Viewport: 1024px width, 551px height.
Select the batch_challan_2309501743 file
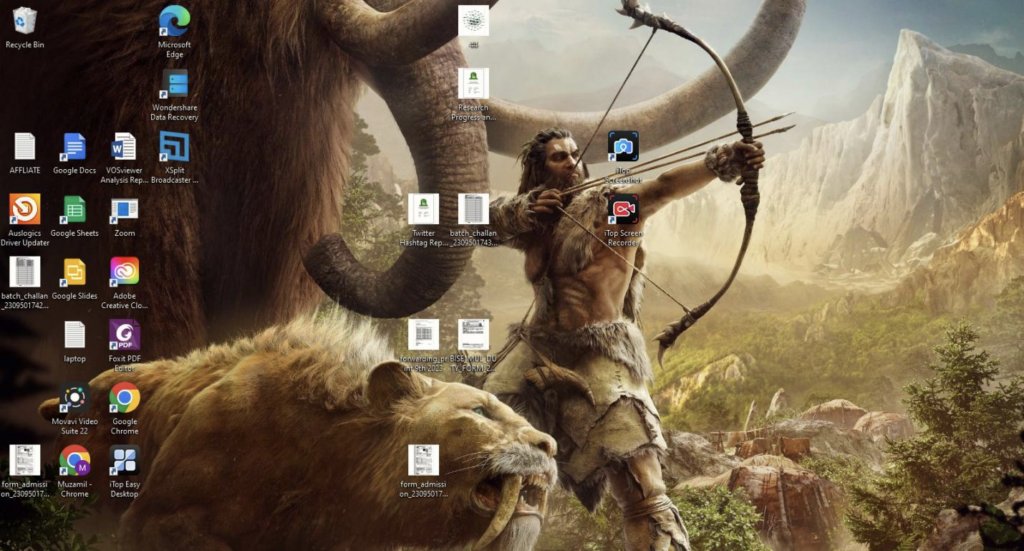pyautogui.click(x=473, y=221)
